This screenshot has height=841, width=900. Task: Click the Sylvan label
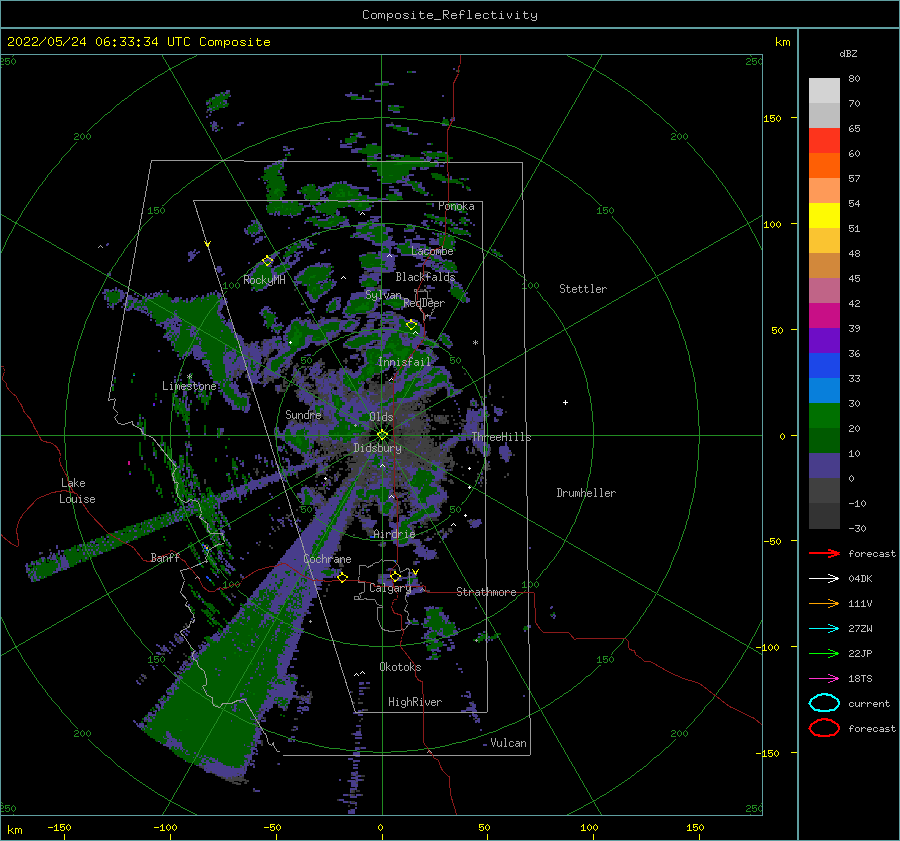pos(383,295)
